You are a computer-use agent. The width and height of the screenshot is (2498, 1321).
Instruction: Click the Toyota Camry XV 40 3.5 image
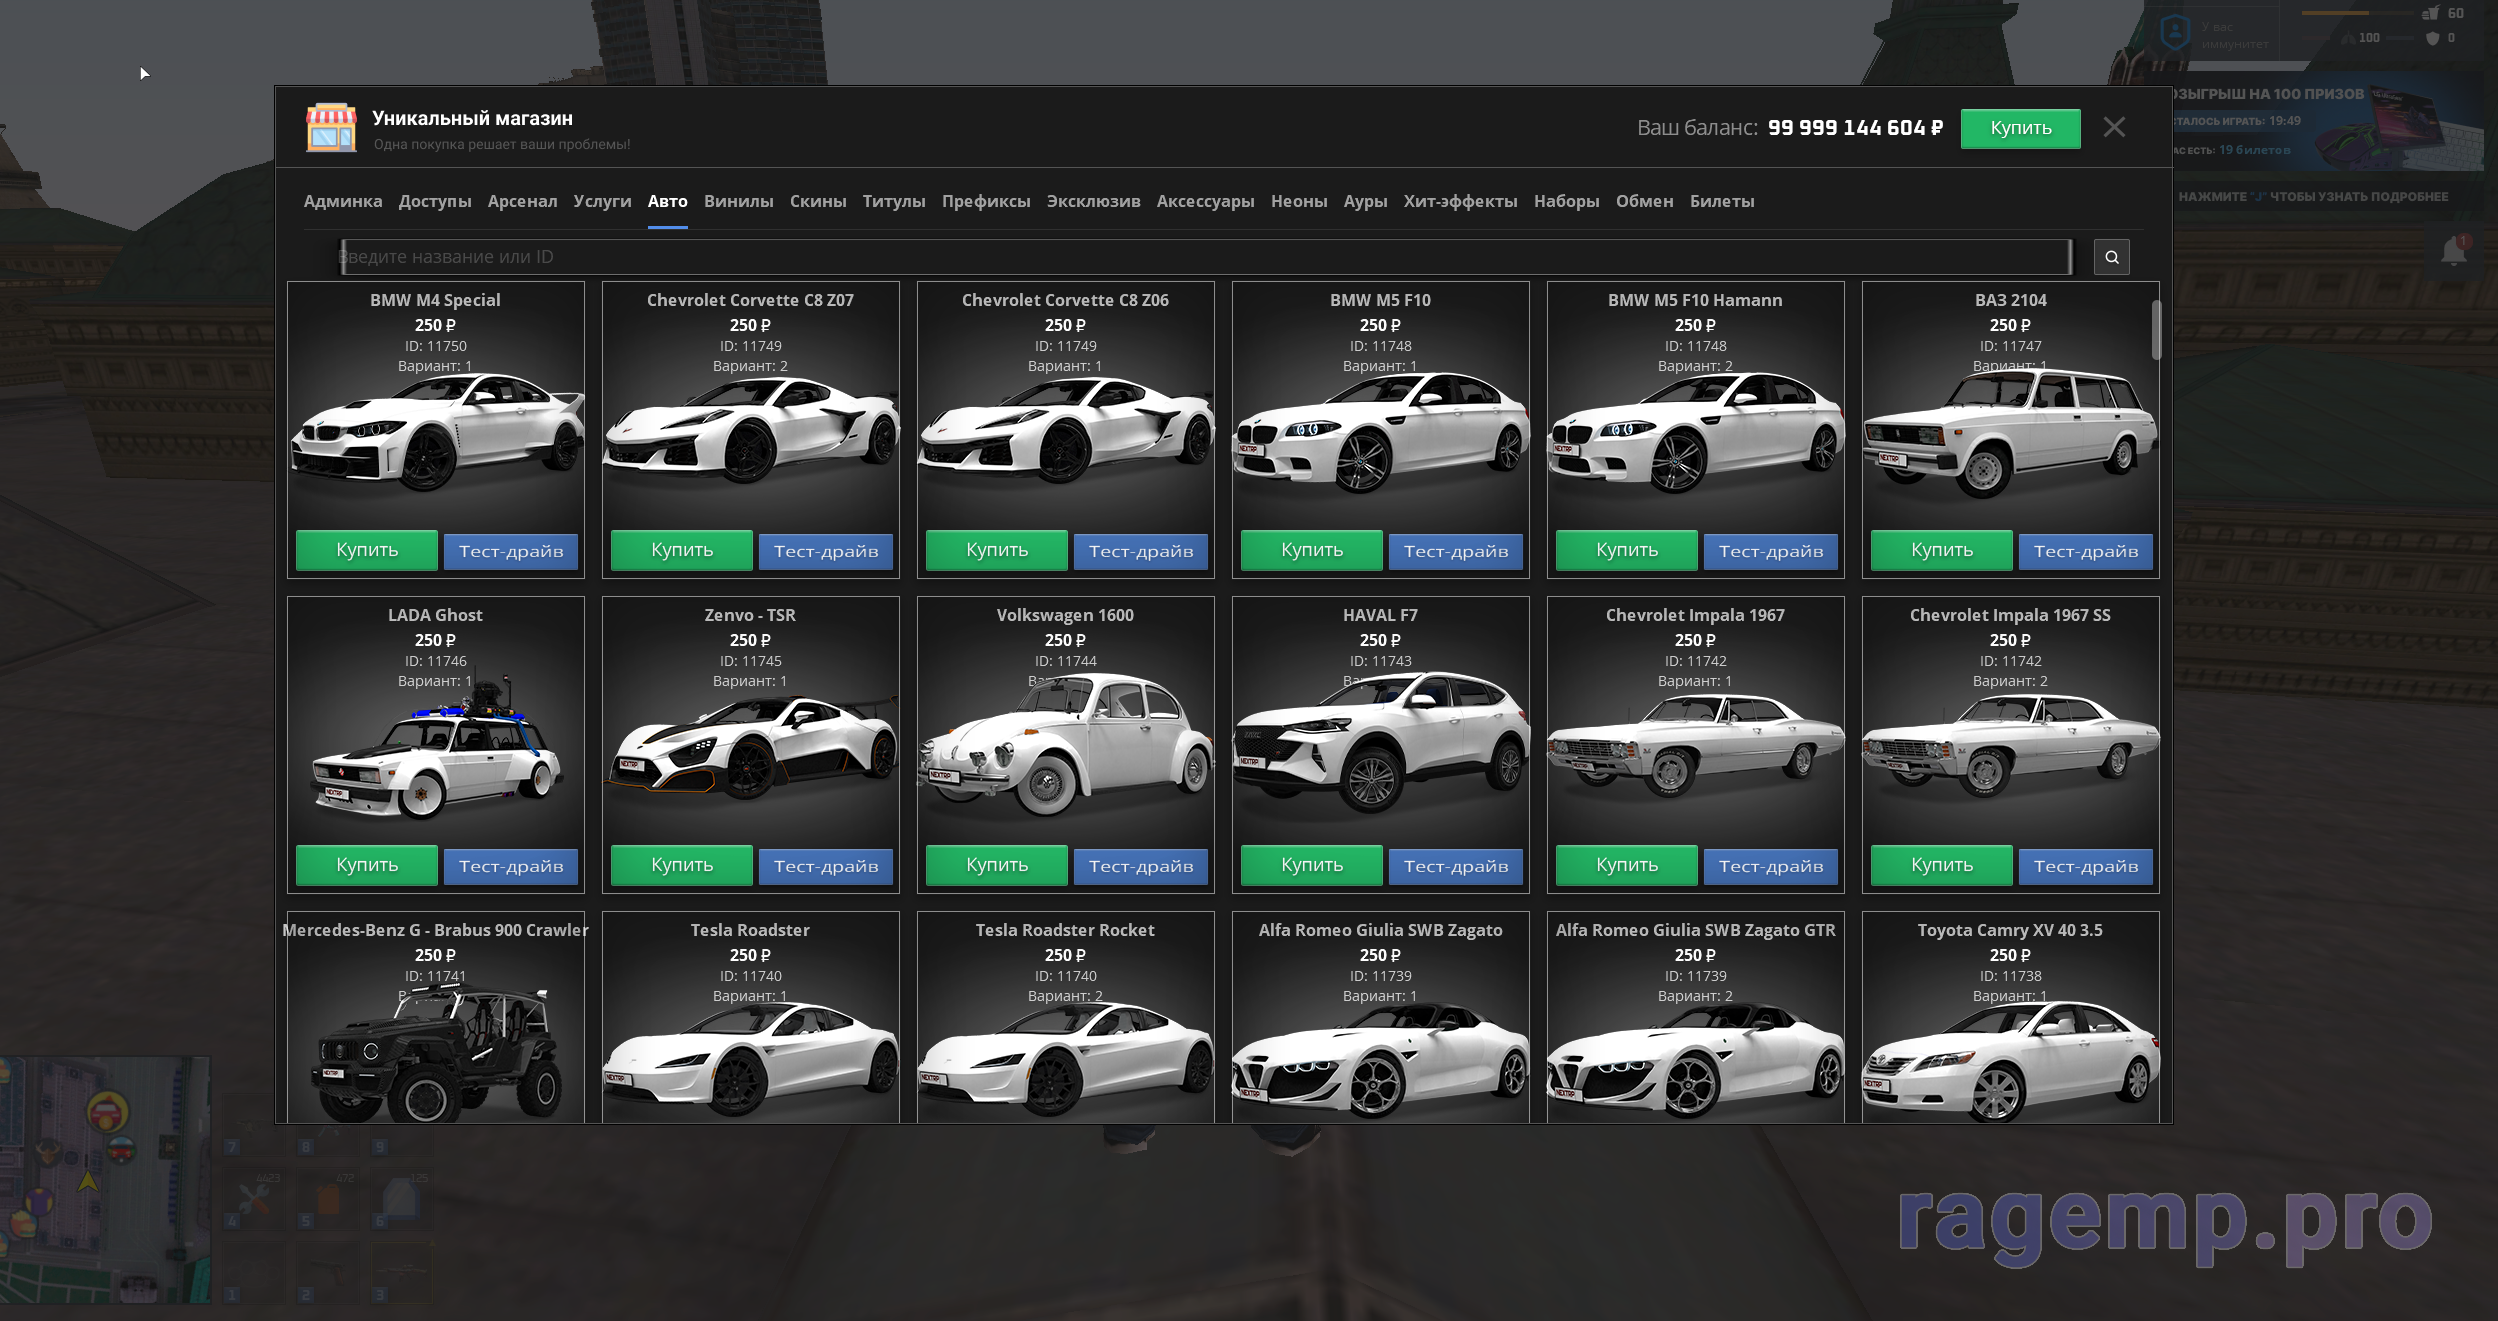pos(2010,1062)
